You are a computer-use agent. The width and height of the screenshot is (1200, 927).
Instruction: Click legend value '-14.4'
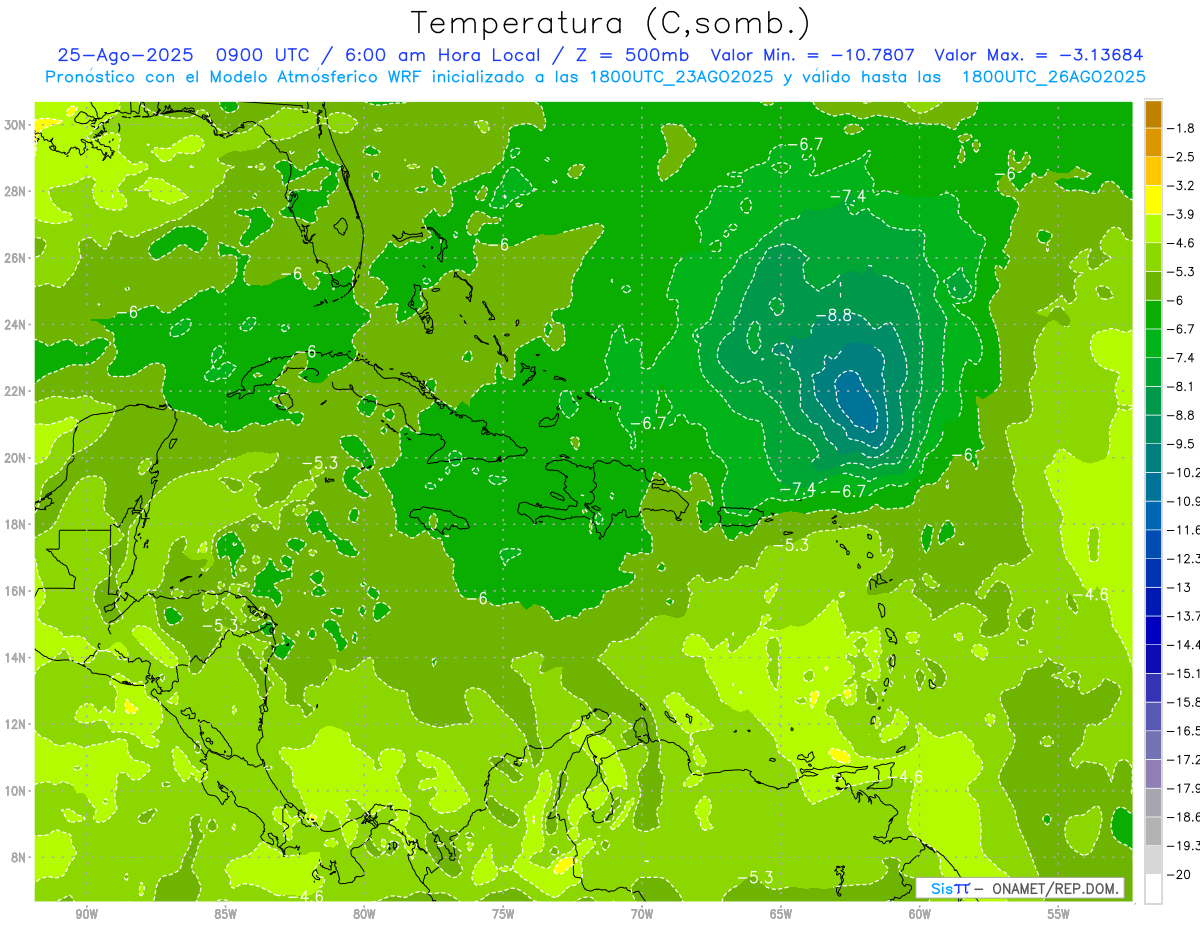(1182, 645)
